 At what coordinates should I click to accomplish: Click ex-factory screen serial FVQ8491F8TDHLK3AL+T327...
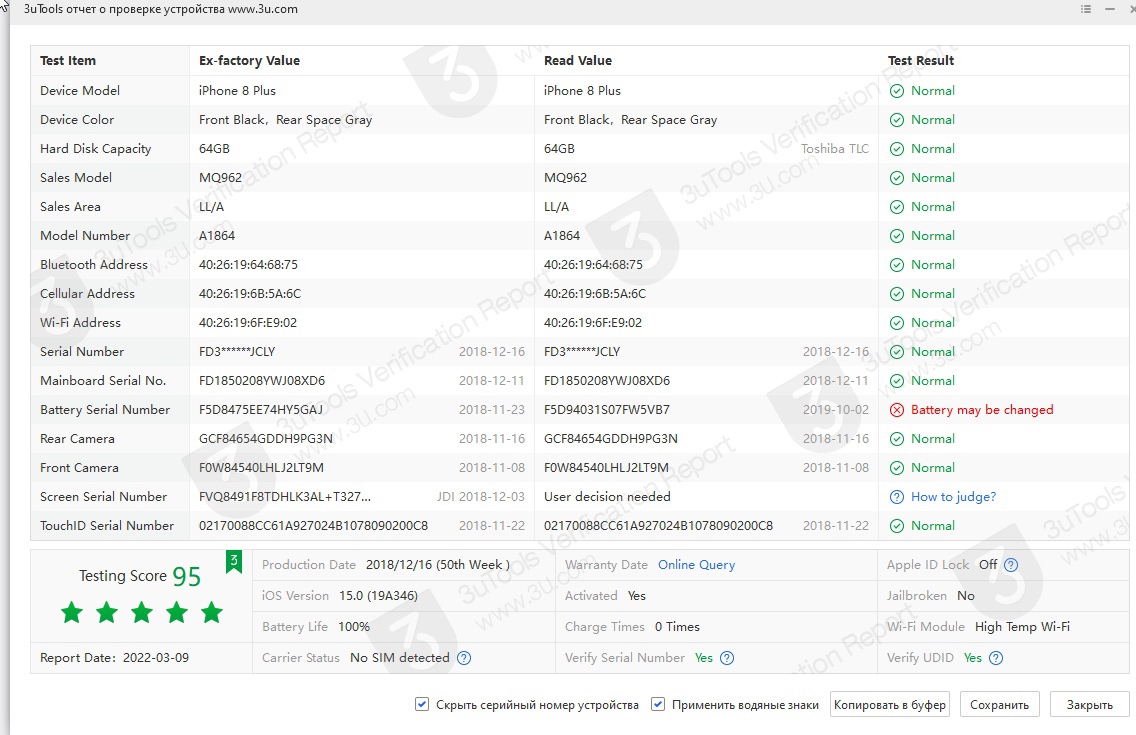285,497
